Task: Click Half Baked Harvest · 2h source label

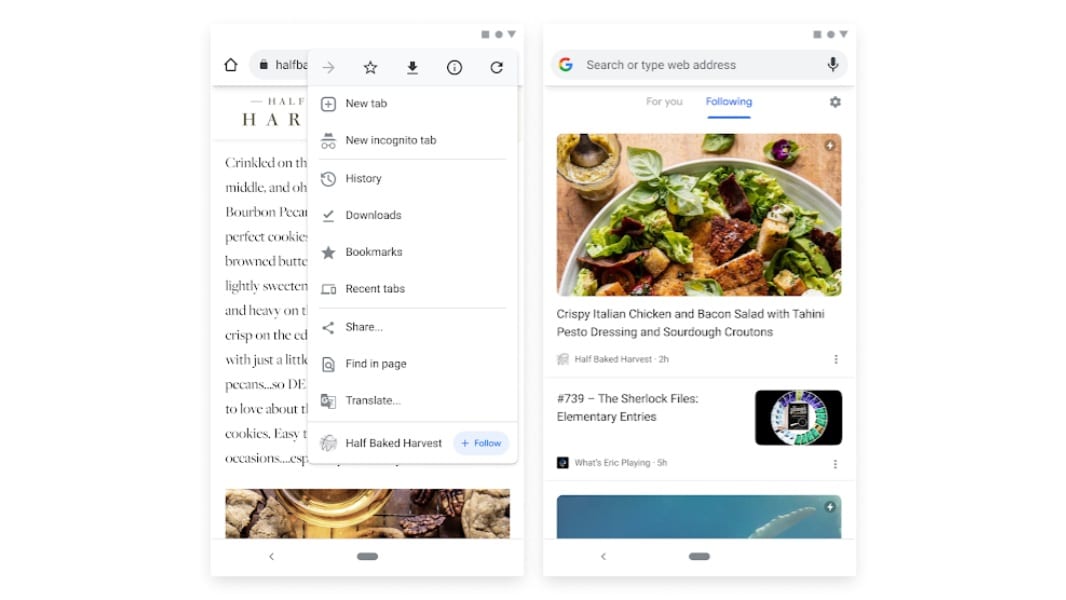Action: 621,359
